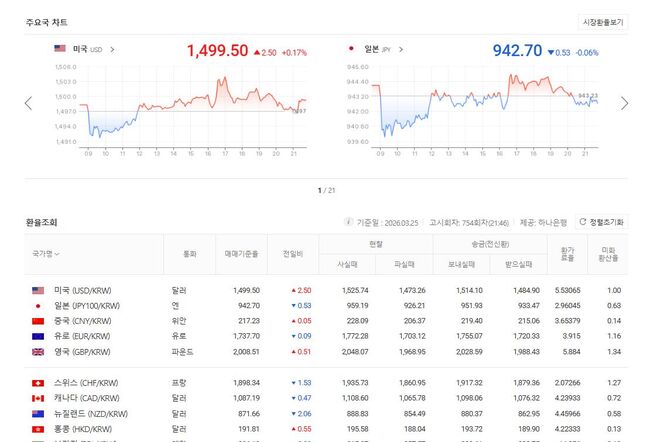Click the 전일비 column header
Screen dimensions: 650x442
(294, 254)
